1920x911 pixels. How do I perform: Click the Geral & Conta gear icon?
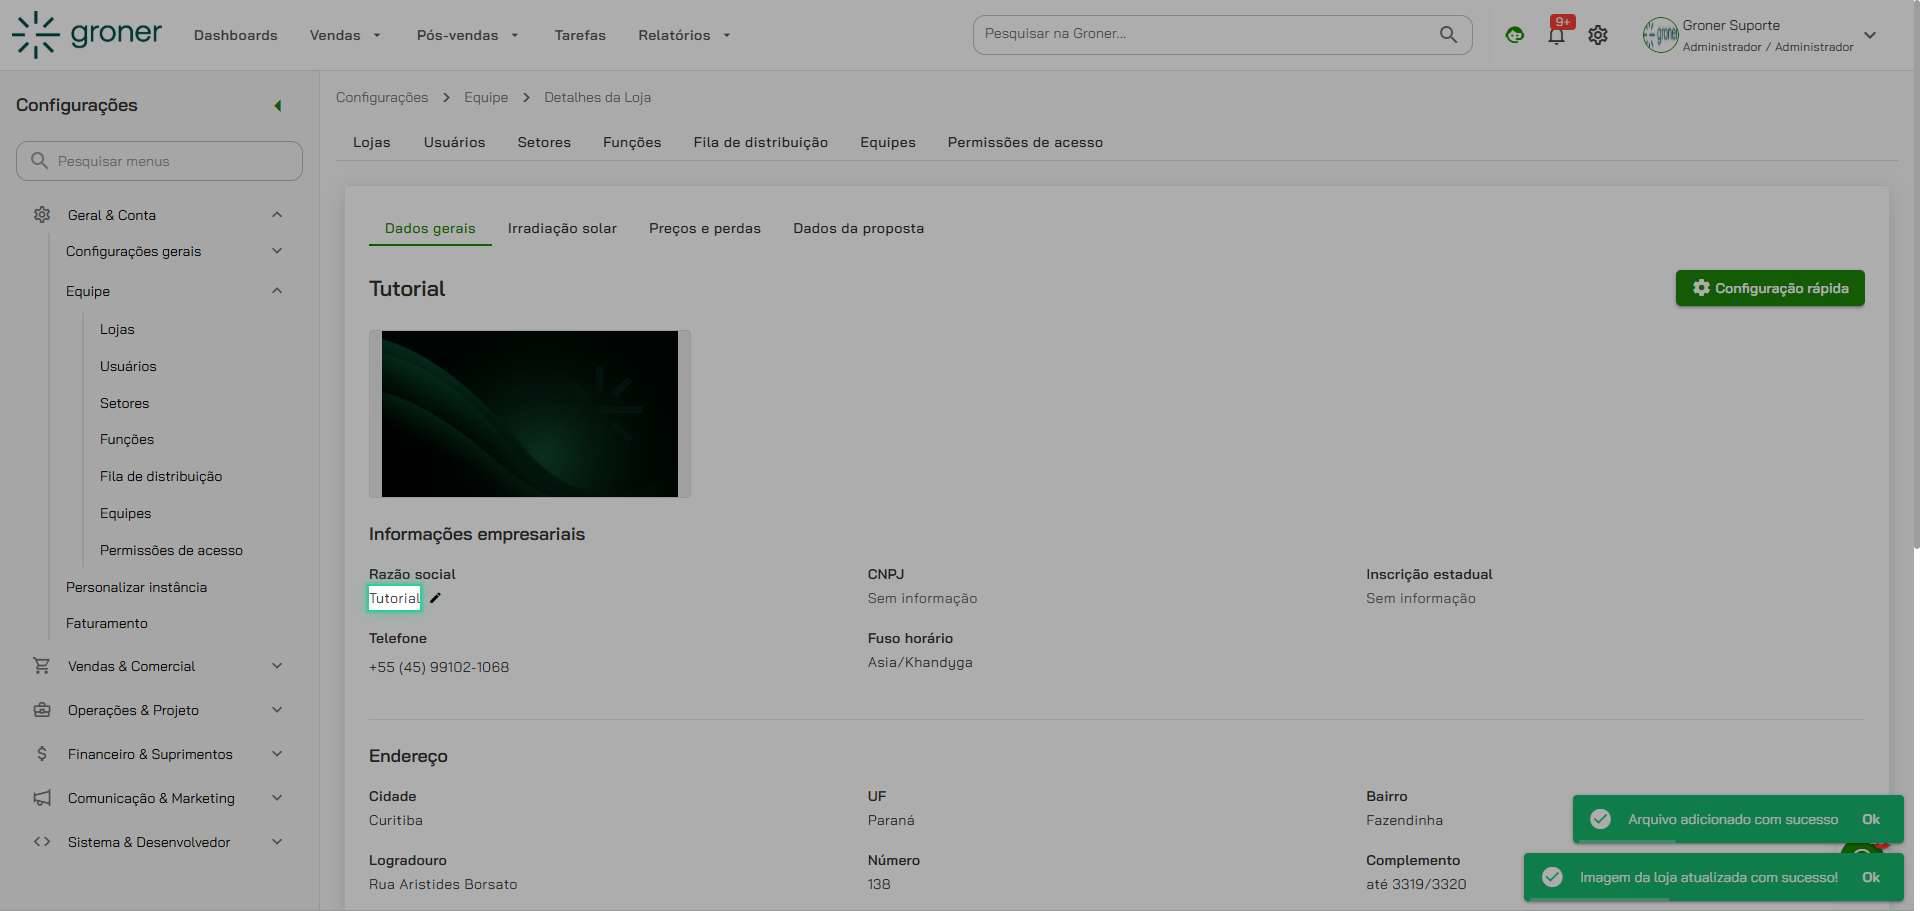42,215
